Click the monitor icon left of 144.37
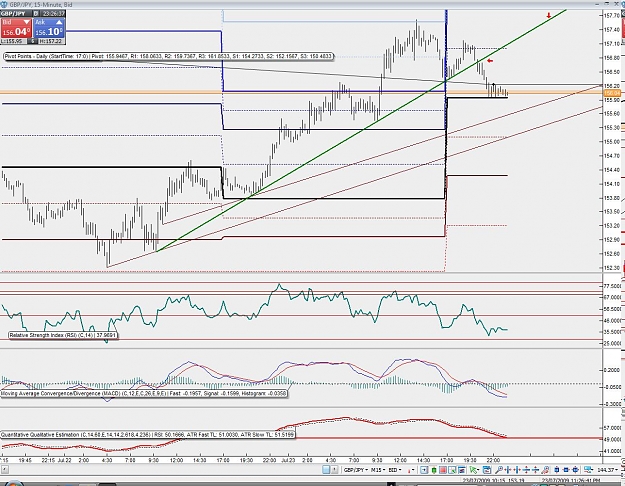The width and height of the screenshot is (625, 486). (x=588, y=470)
